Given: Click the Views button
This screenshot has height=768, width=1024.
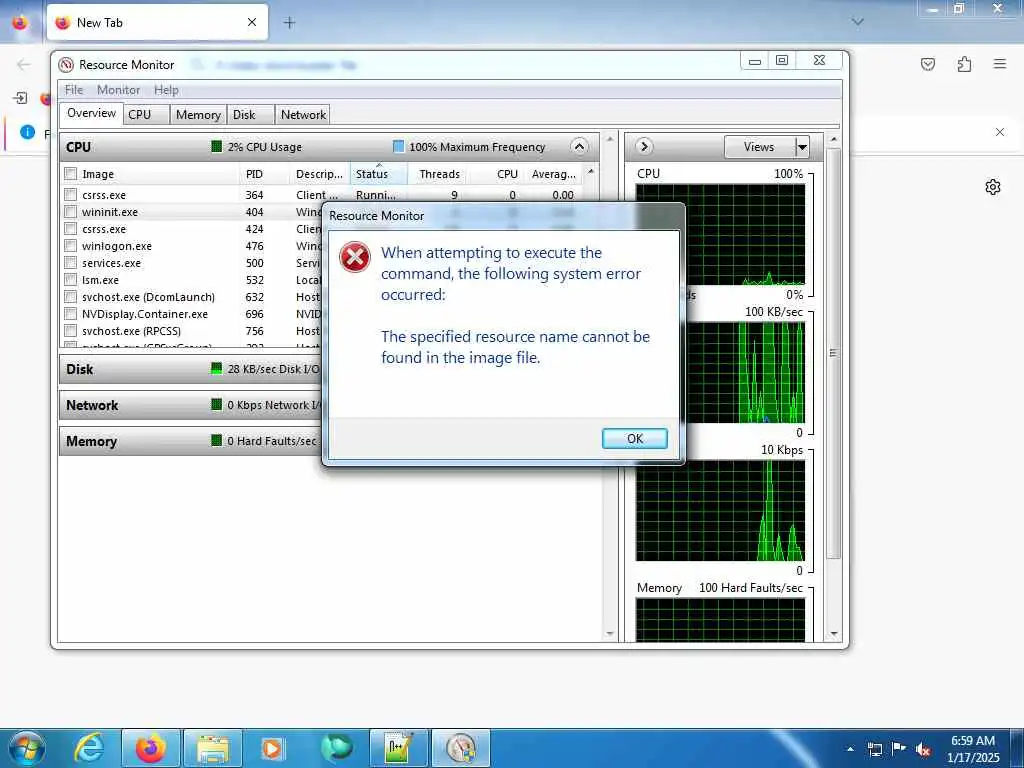Looking at the screenshot, I should click(760, 147).
